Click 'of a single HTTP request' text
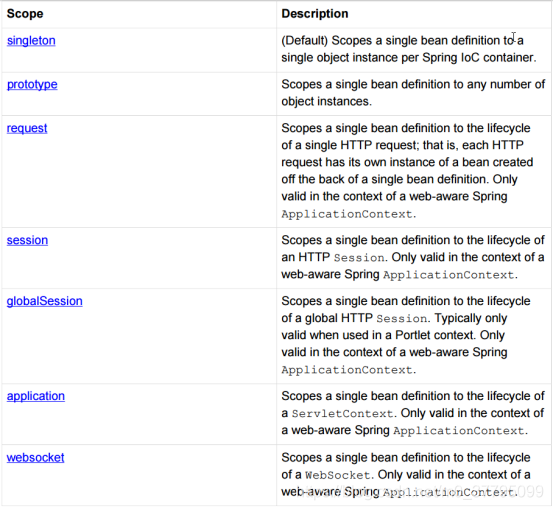Screen dimensions: 553x510 pyautogui.click(x=350, y=145)
